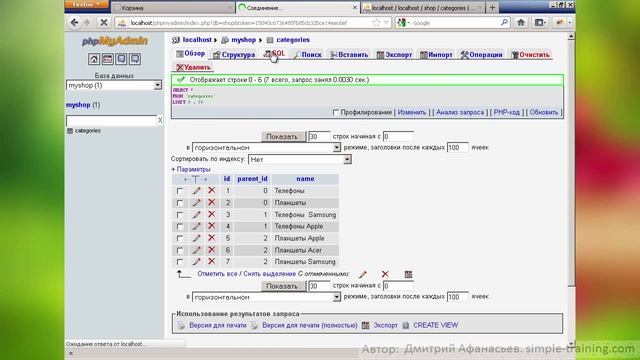Image resolution: width=640 pixels, height=360 pixels.
Task: Edit the Телефоны Samsung row
Action: pos(197,214)
